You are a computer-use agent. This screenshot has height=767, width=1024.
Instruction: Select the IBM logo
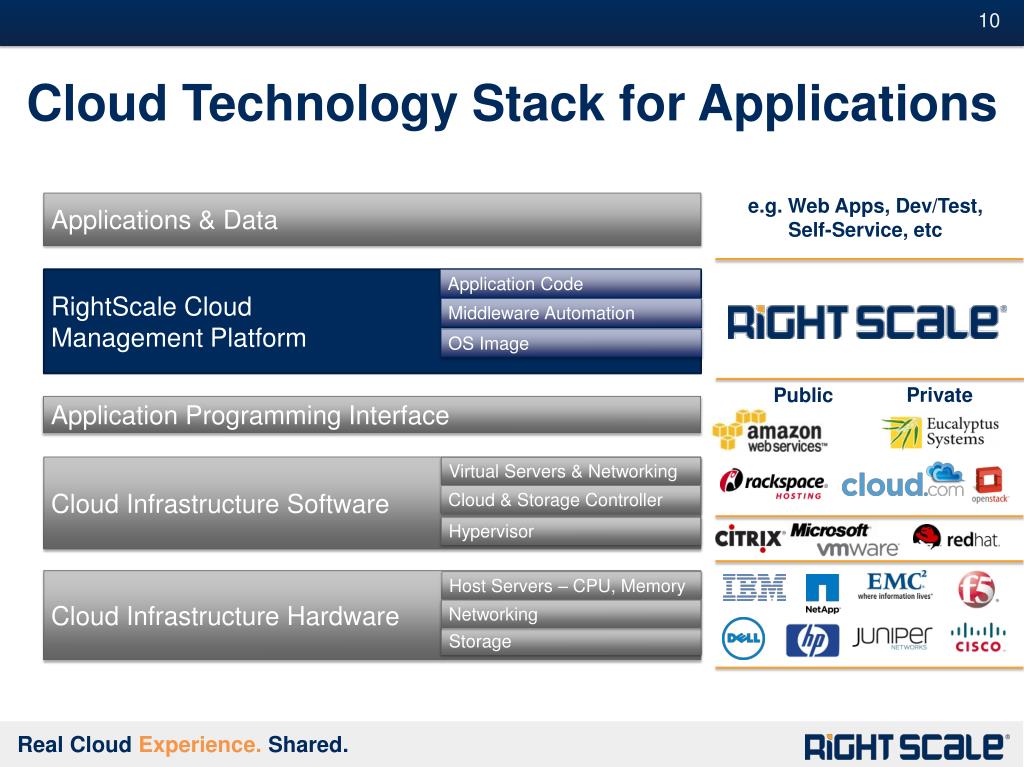click(754, 587)
